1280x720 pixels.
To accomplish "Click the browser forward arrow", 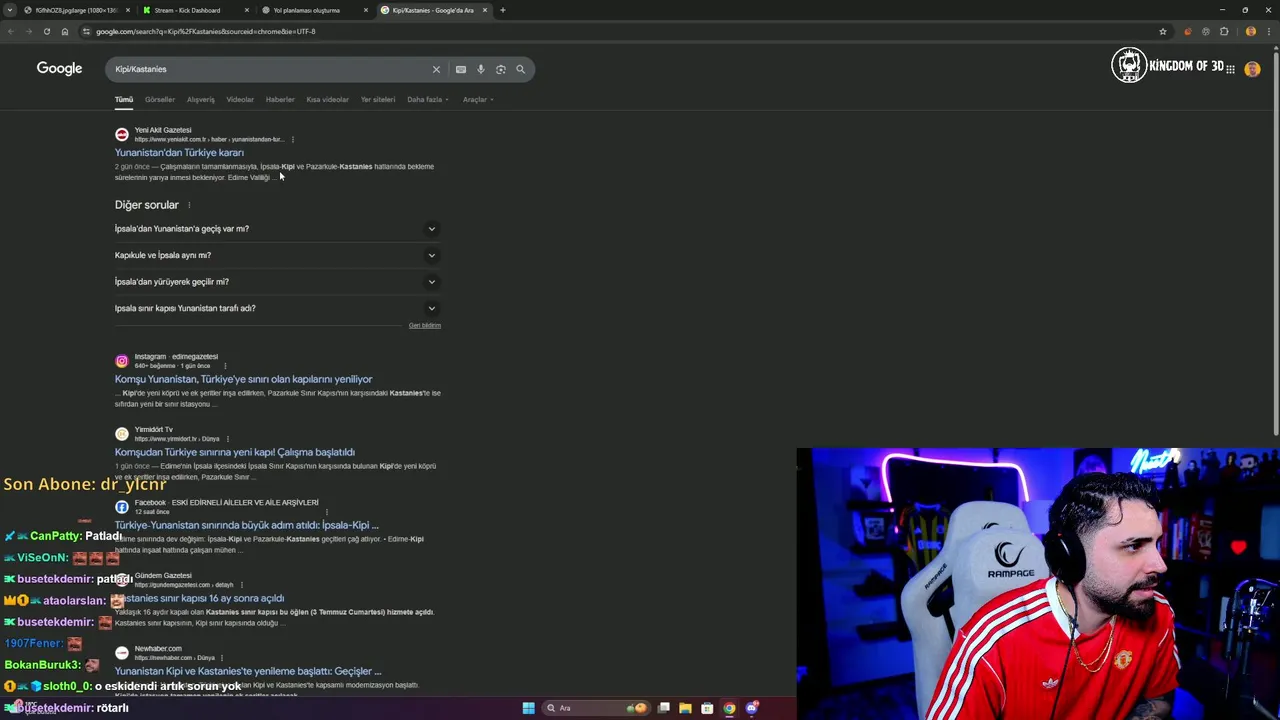I will tap(28, 31).
